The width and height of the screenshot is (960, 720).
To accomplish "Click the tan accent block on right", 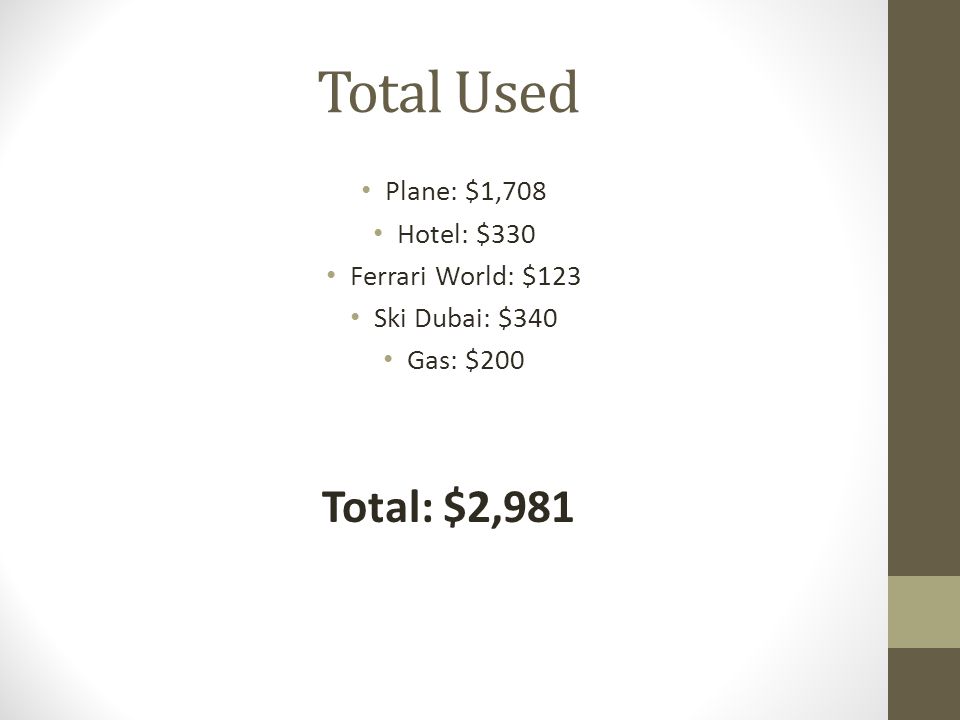I will [924, 612].
